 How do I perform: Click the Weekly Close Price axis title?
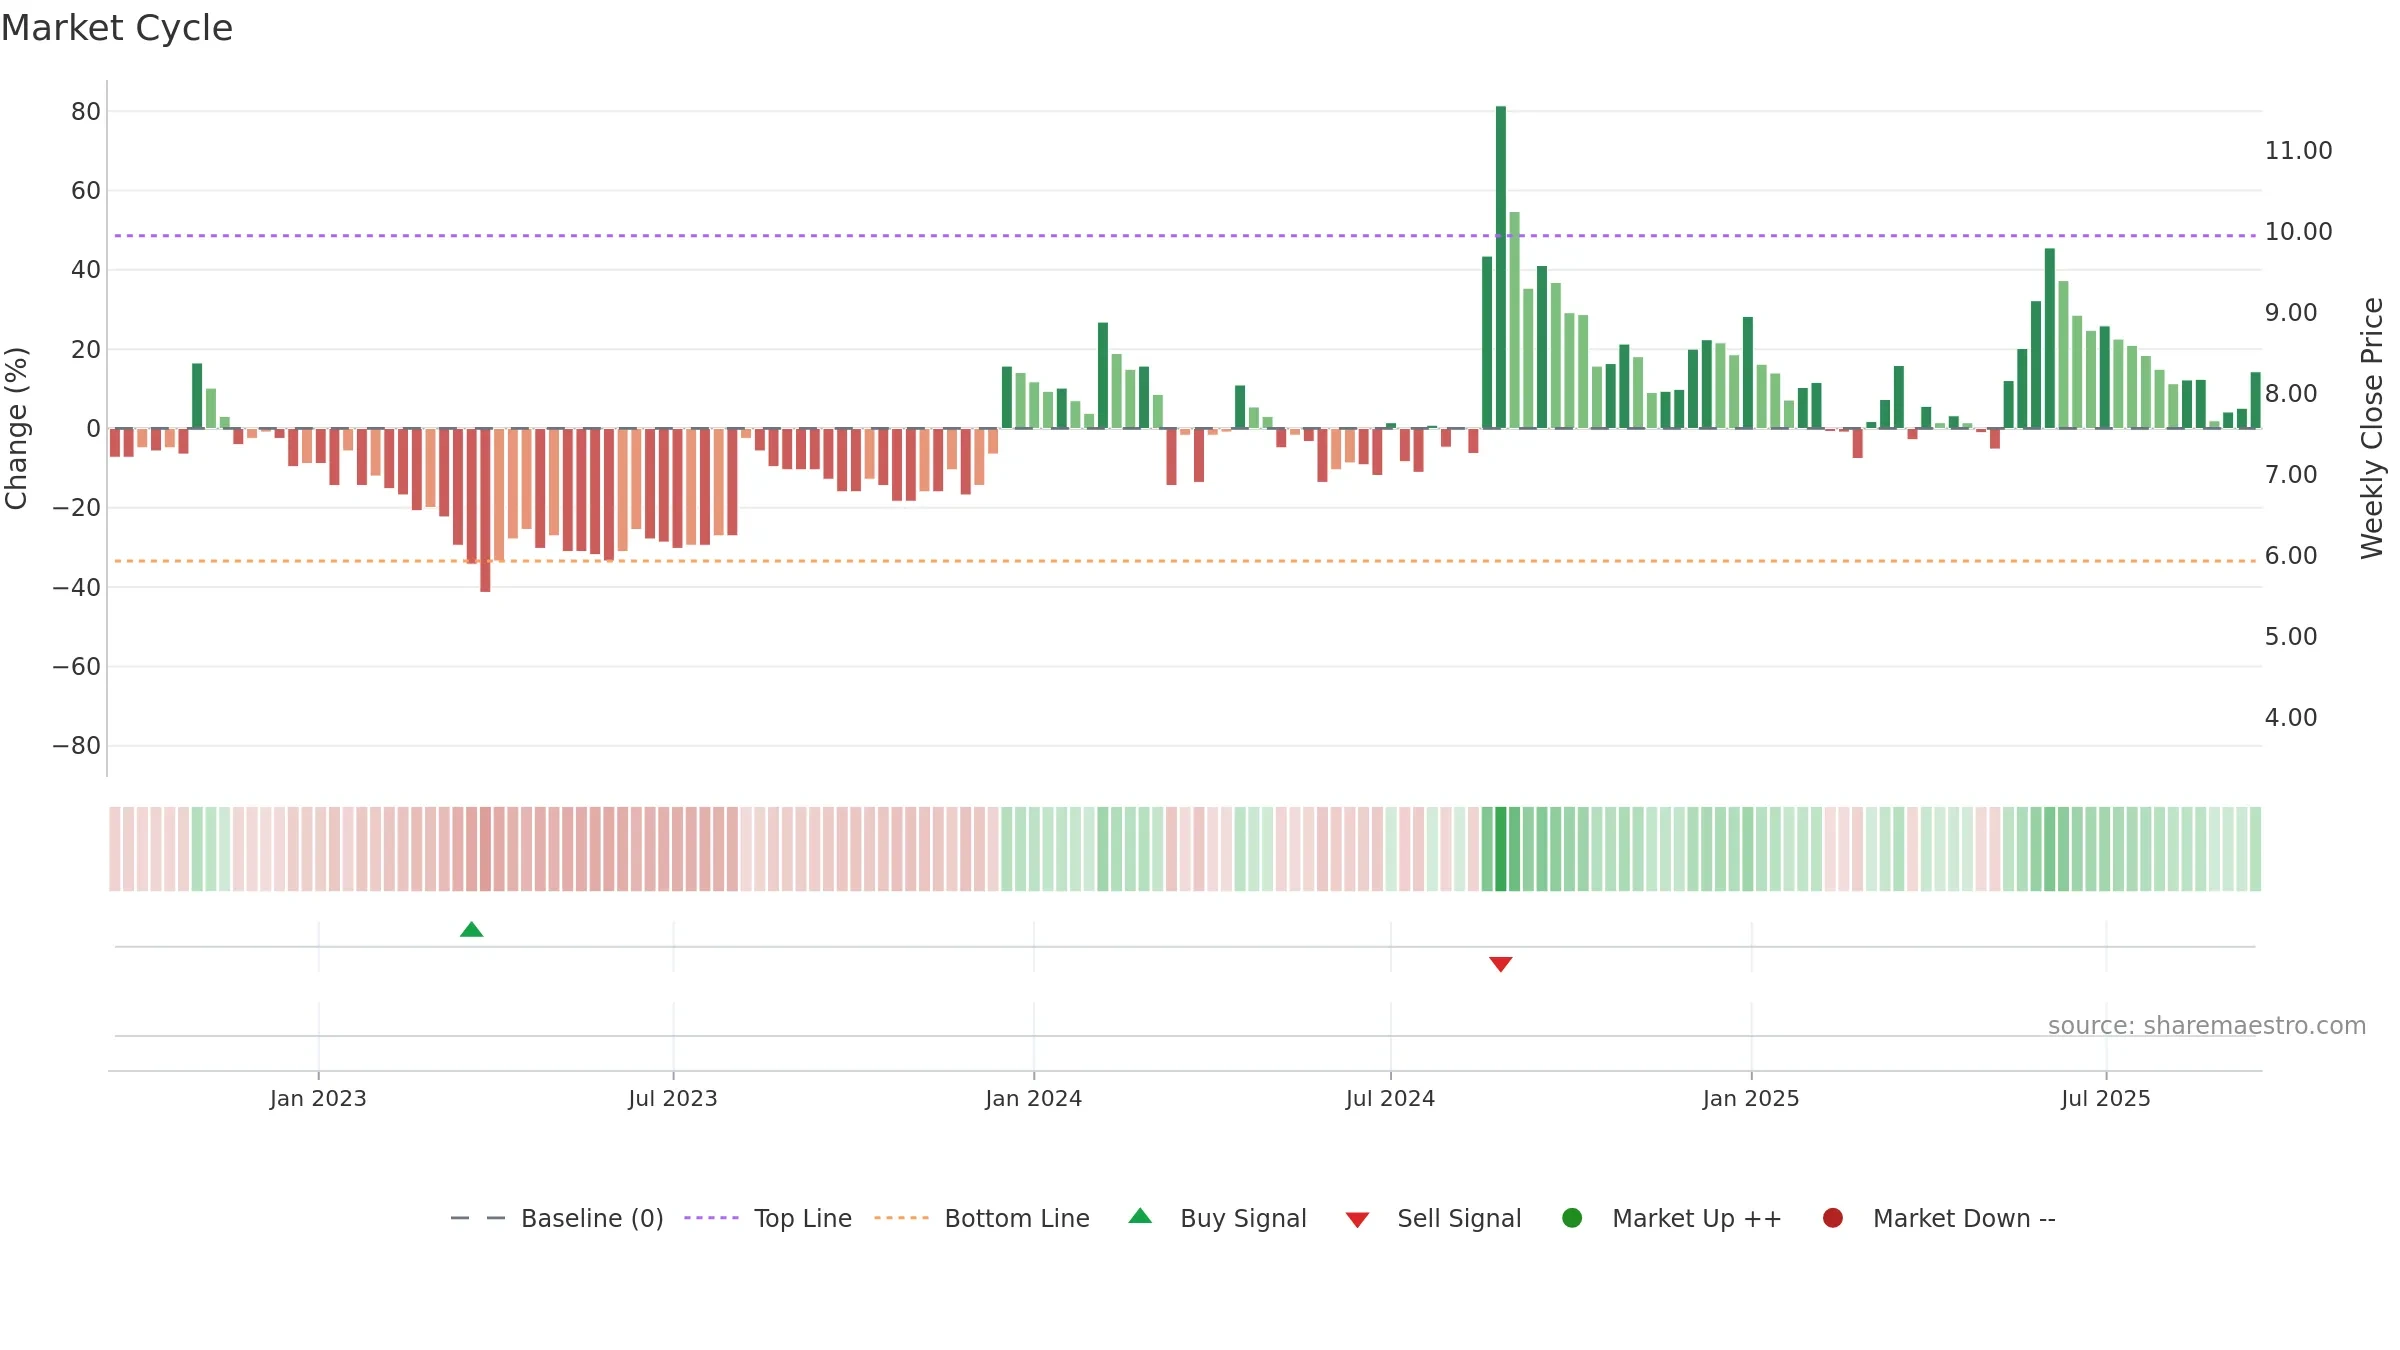point(2372,428)
